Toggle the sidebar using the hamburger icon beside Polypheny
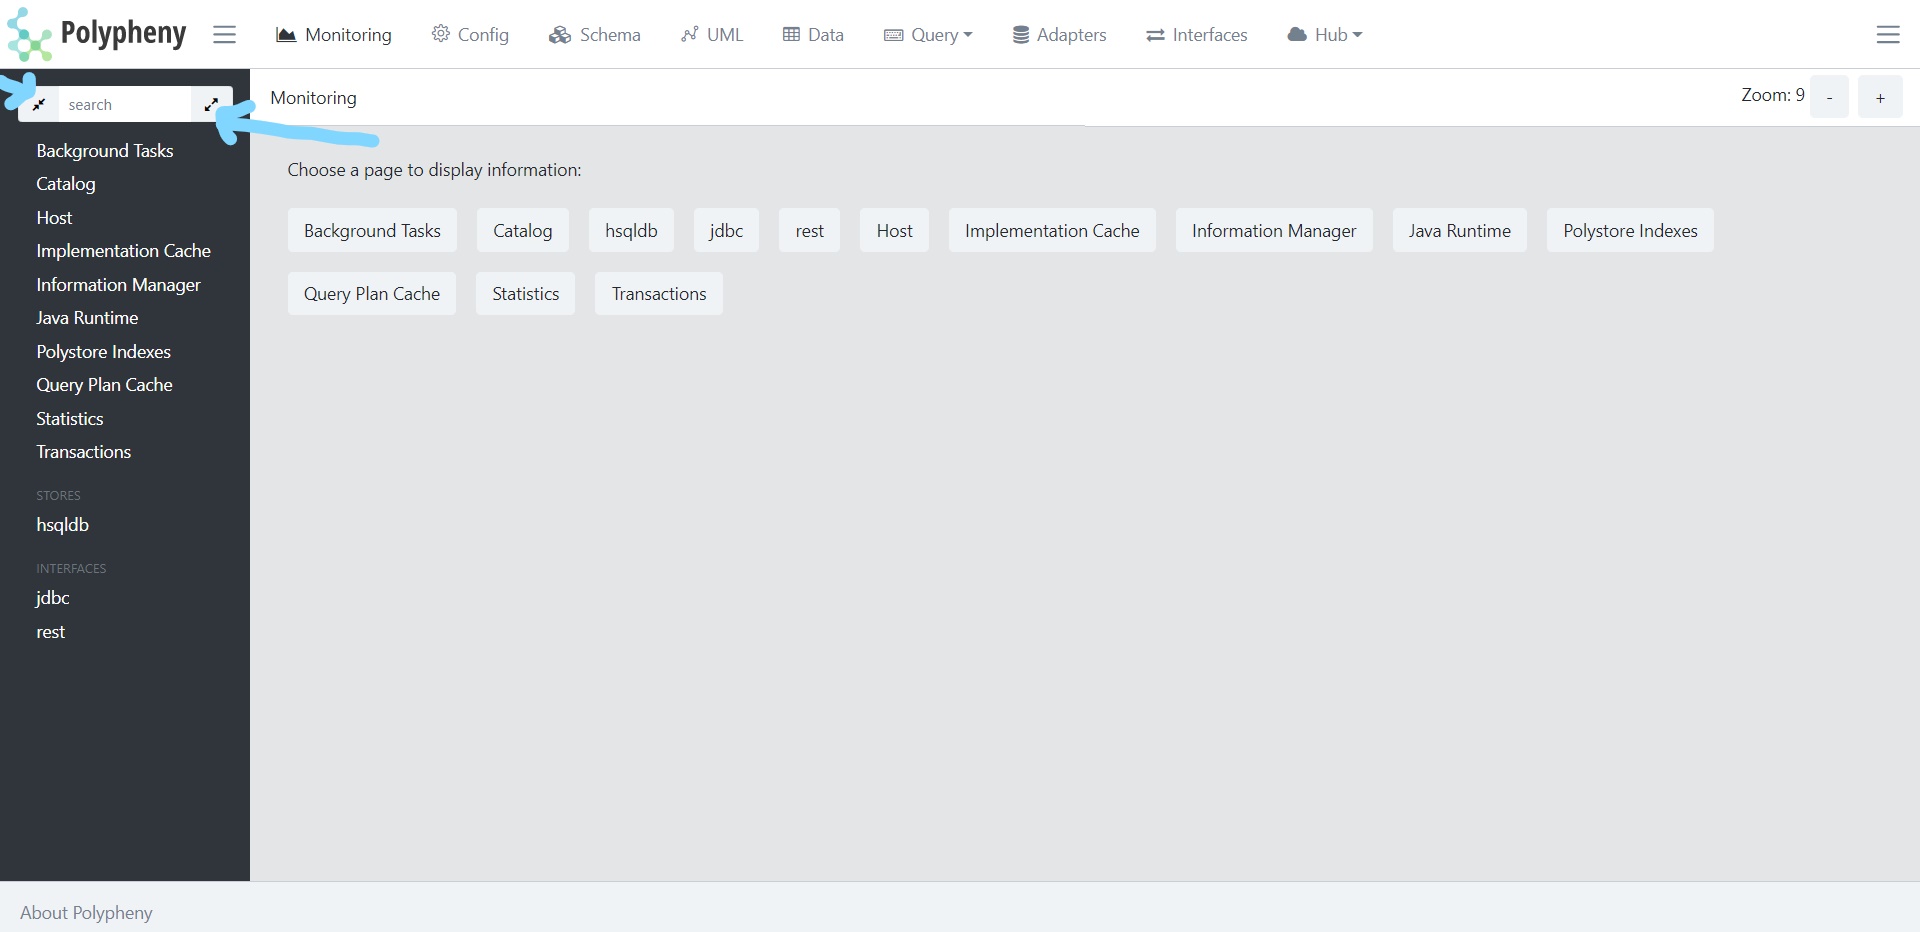This screenshot has width=1920, height=932. (224, 34)
